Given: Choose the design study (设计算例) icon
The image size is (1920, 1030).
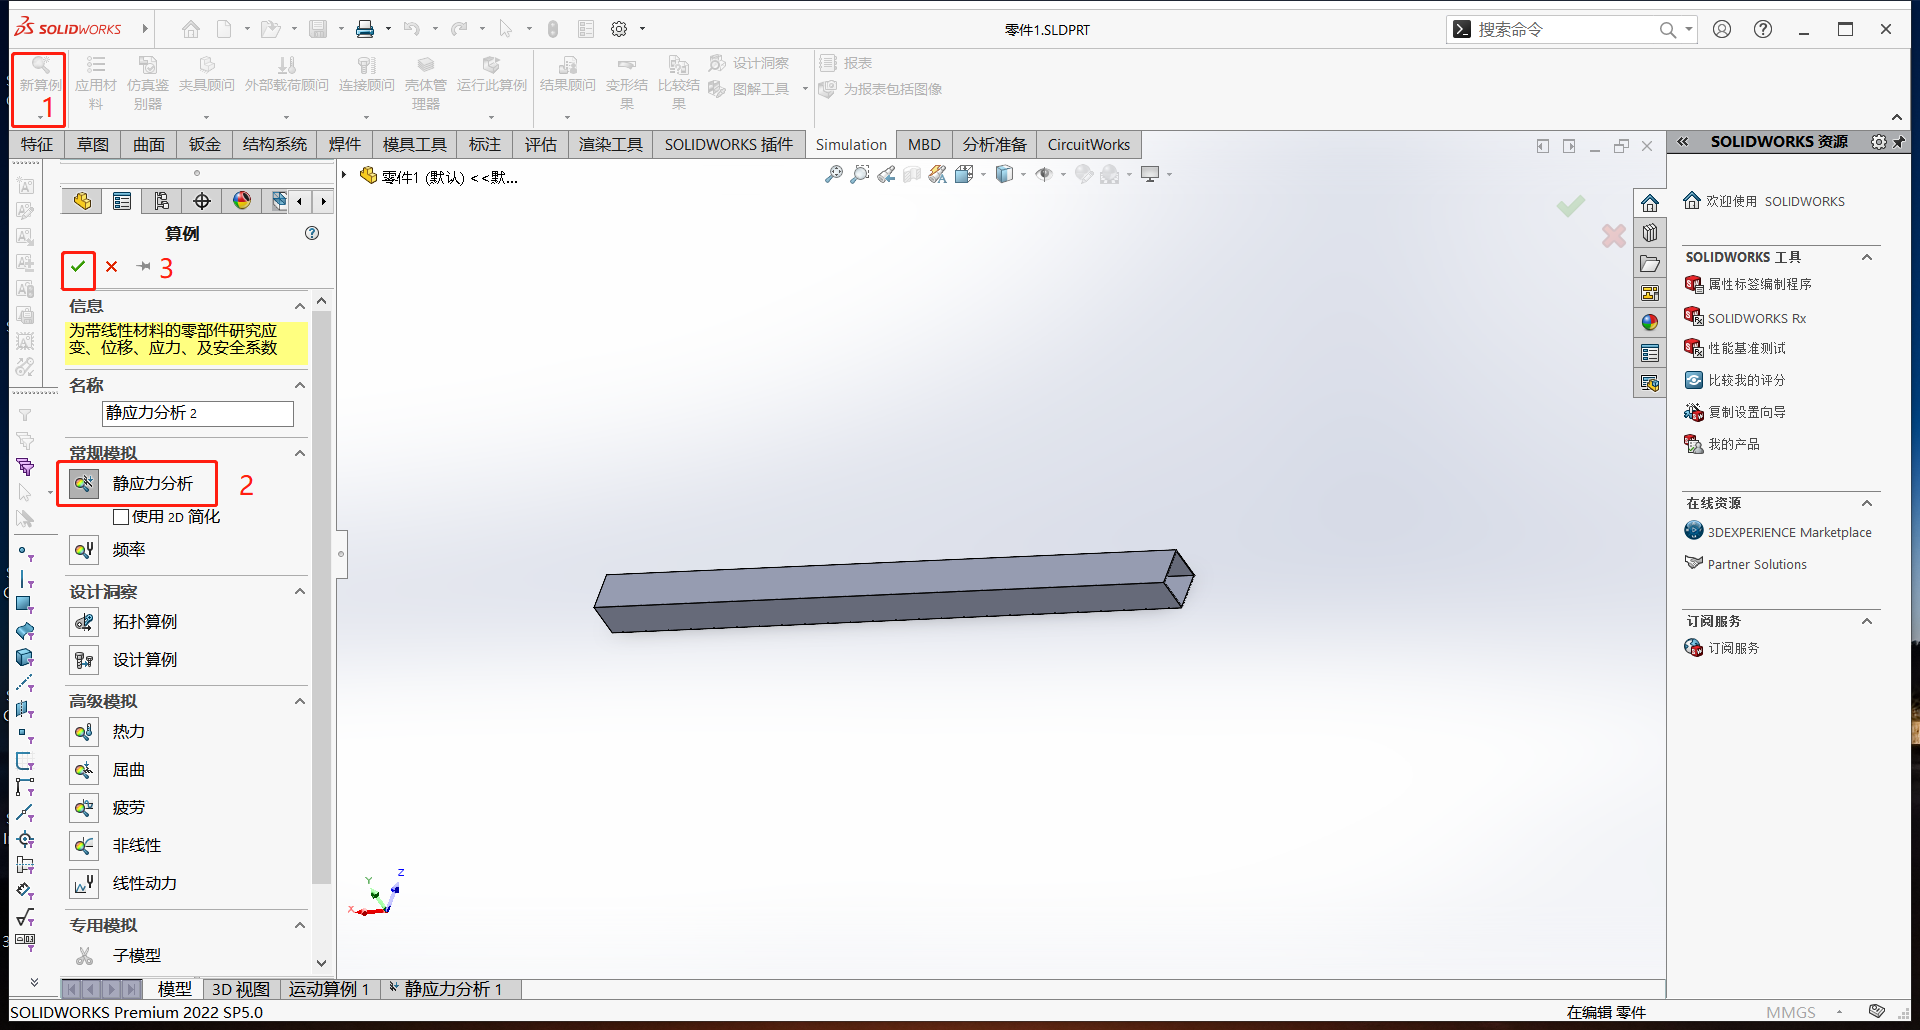Looking at the screenshot, I should (x=84, y=660).
